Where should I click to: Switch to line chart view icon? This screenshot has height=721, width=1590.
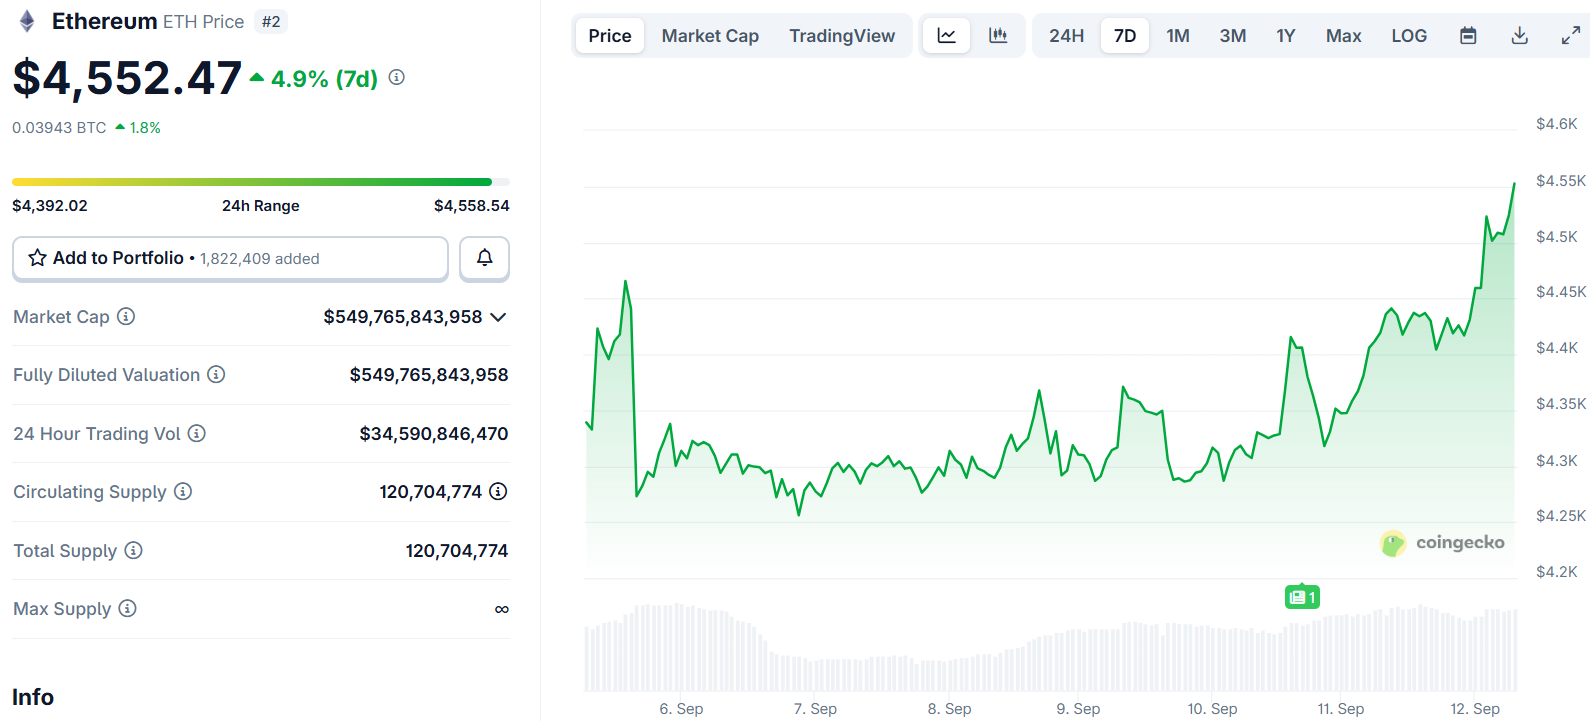pos(946,36)
